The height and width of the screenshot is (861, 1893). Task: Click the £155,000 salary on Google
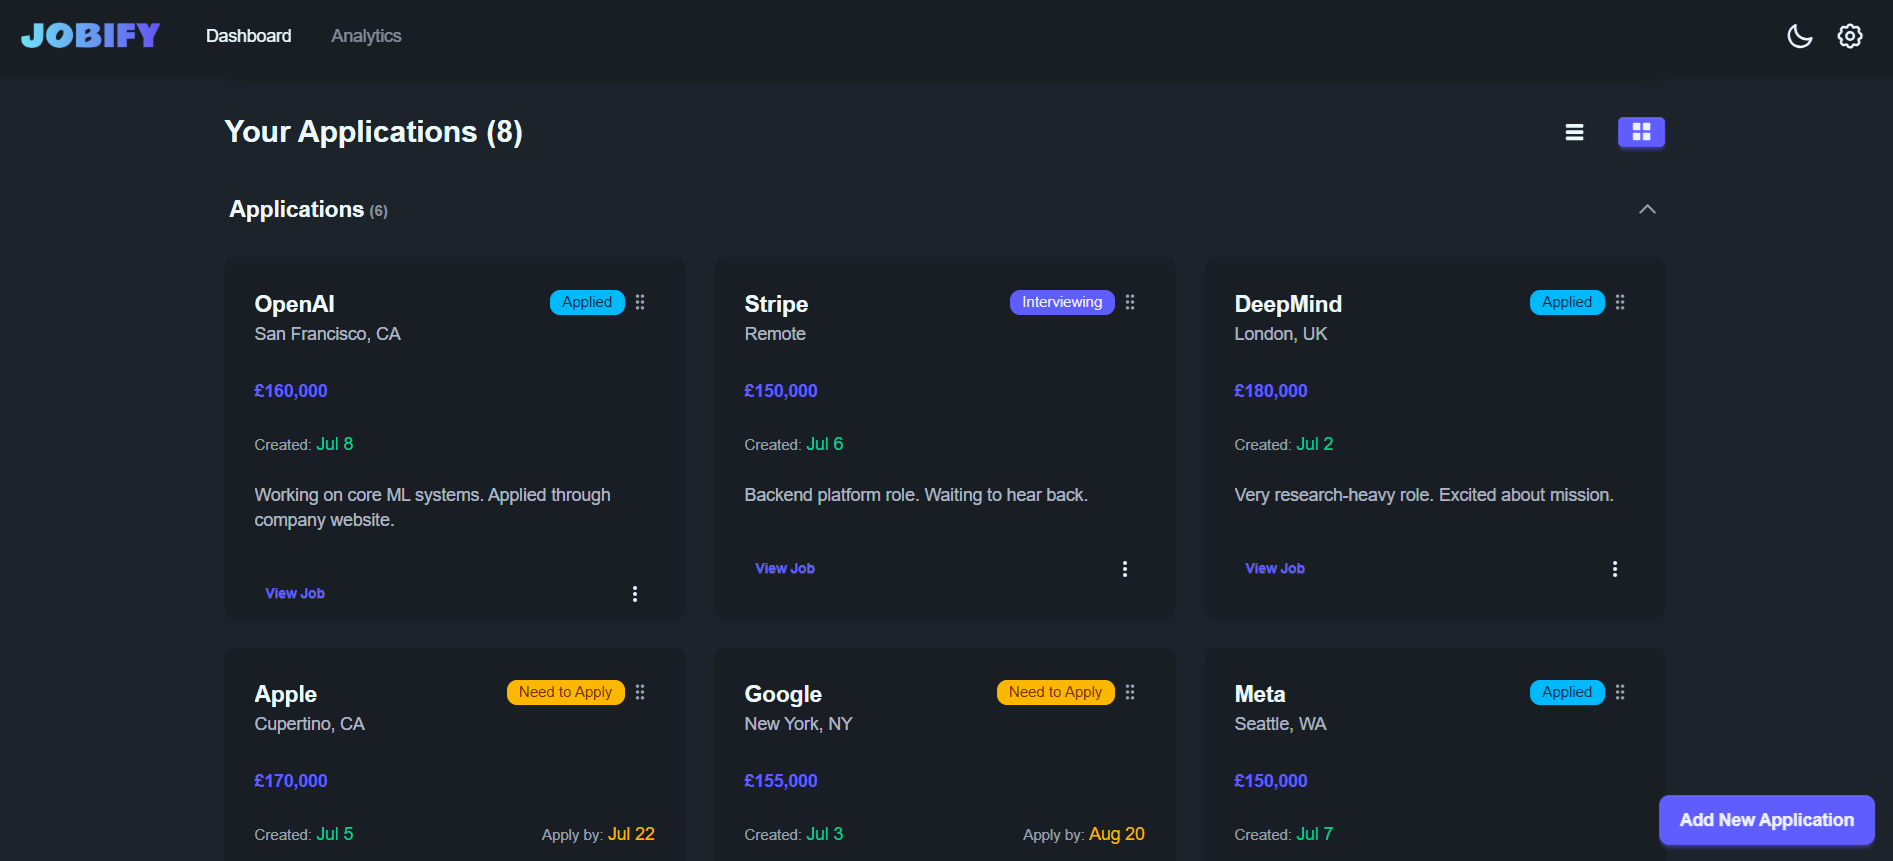point(781,781)
